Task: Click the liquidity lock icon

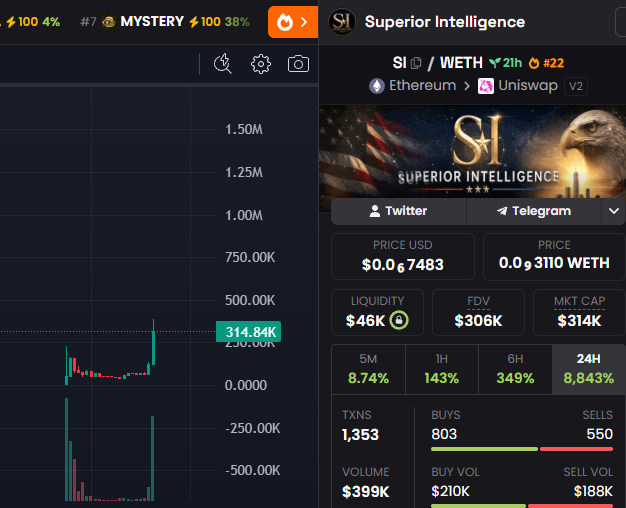Action: pyautogui.click(x=399, y=320)
